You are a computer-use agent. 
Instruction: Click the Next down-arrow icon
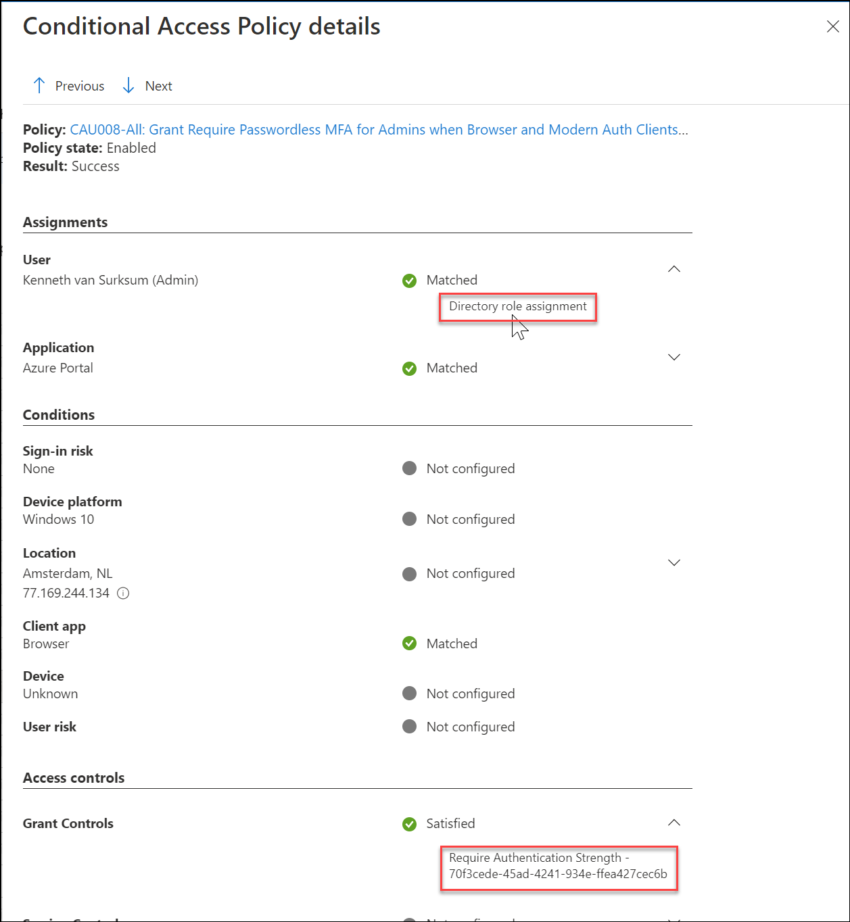tap(128, 85)
